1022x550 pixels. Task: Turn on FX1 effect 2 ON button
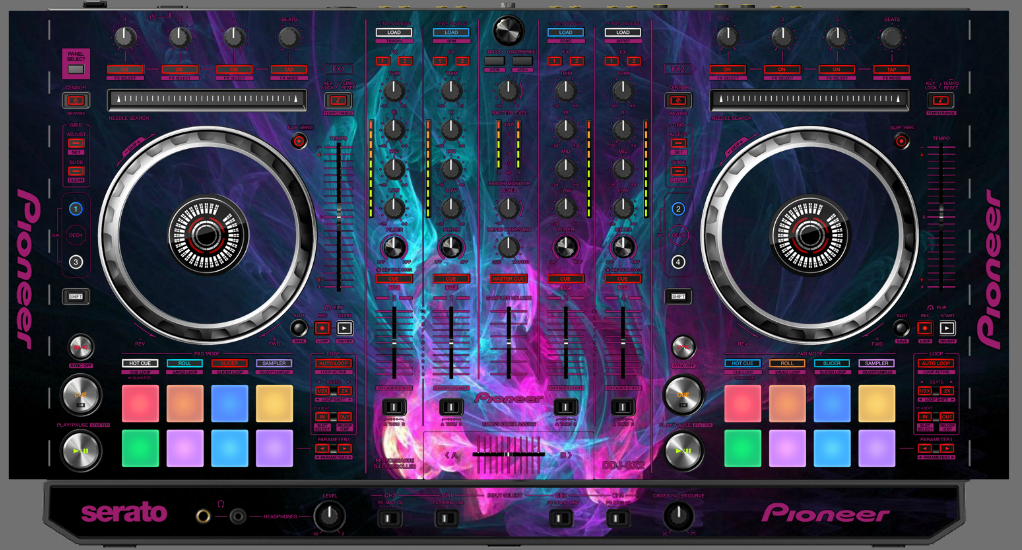tap(179, 69)
